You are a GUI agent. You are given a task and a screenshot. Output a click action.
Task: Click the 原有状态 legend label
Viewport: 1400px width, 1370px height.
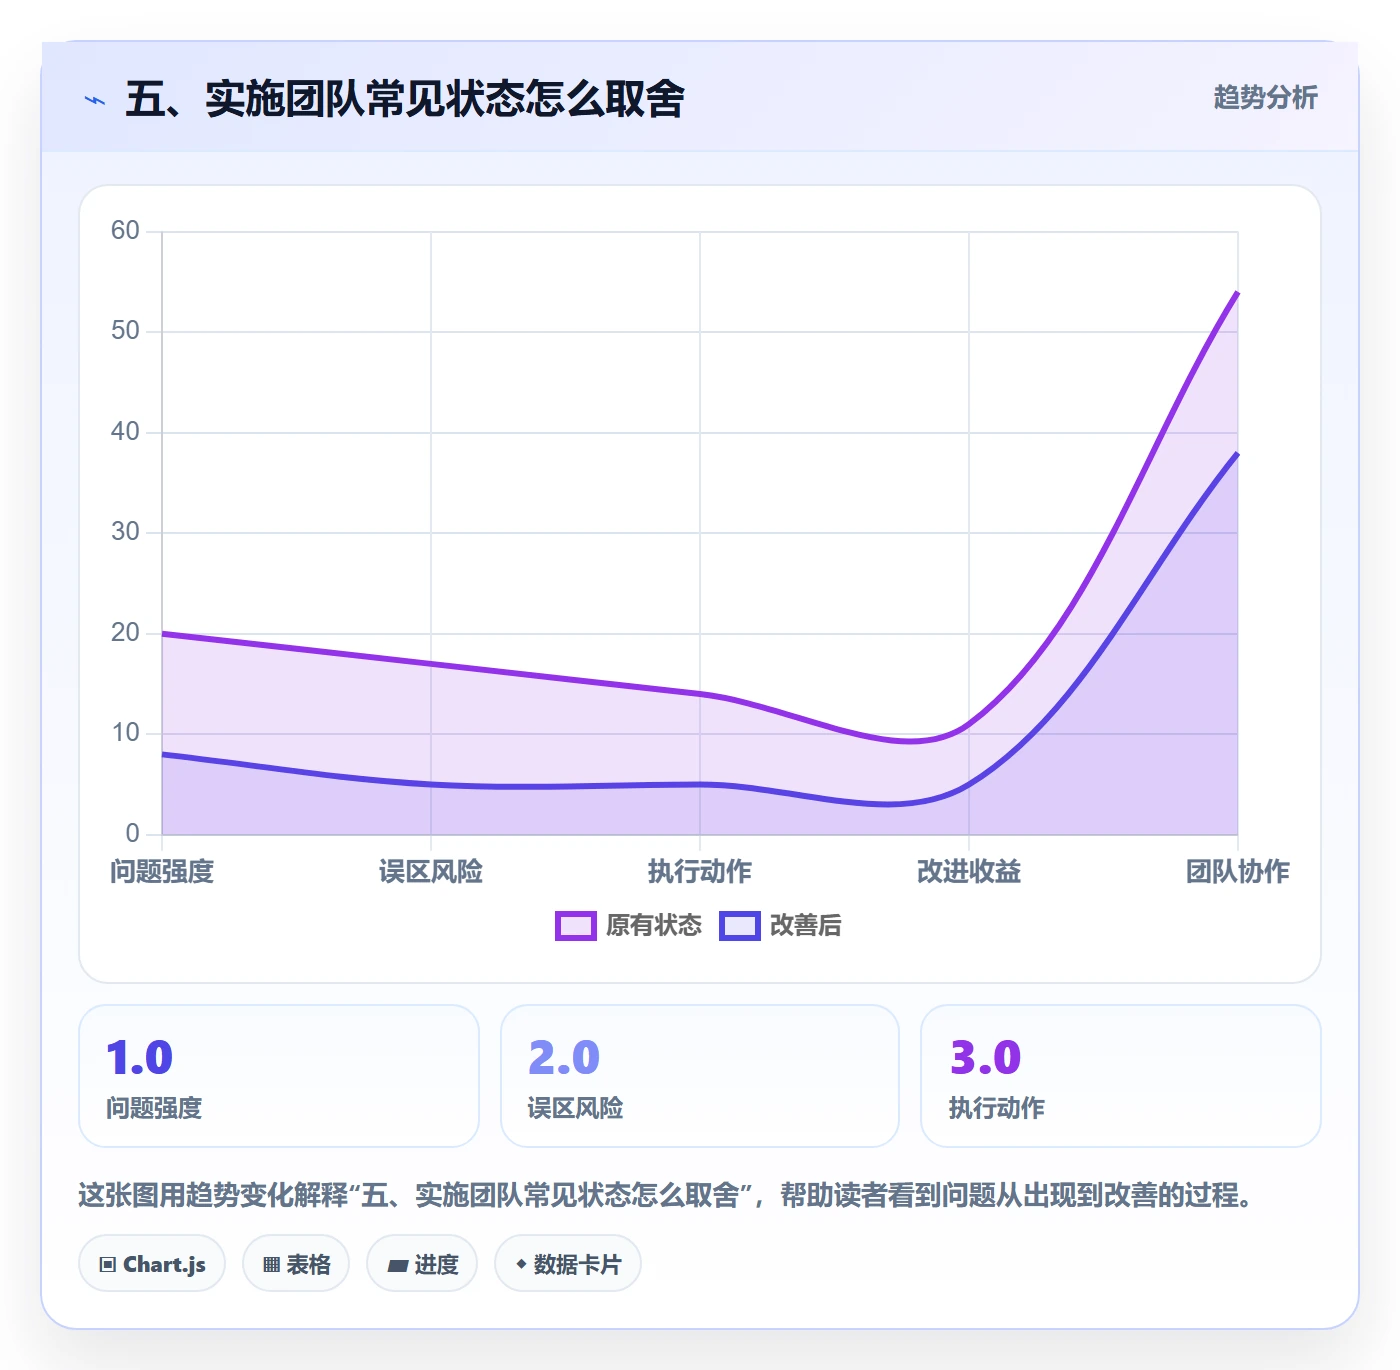point(654,926)
